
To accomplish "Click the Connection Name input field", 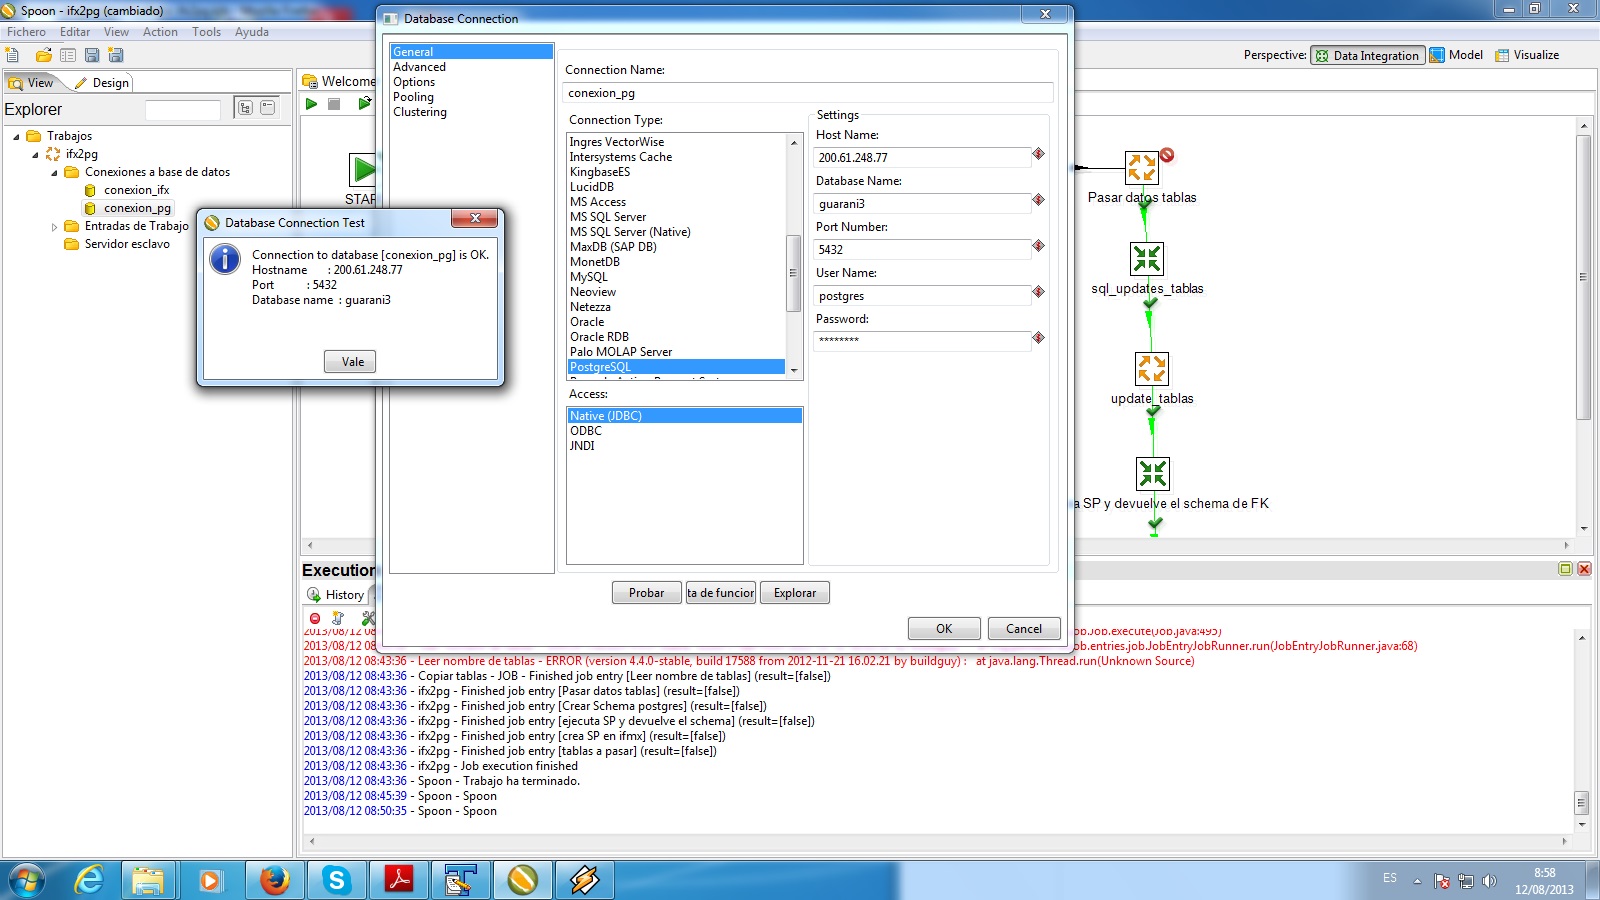I will point(808,93).
